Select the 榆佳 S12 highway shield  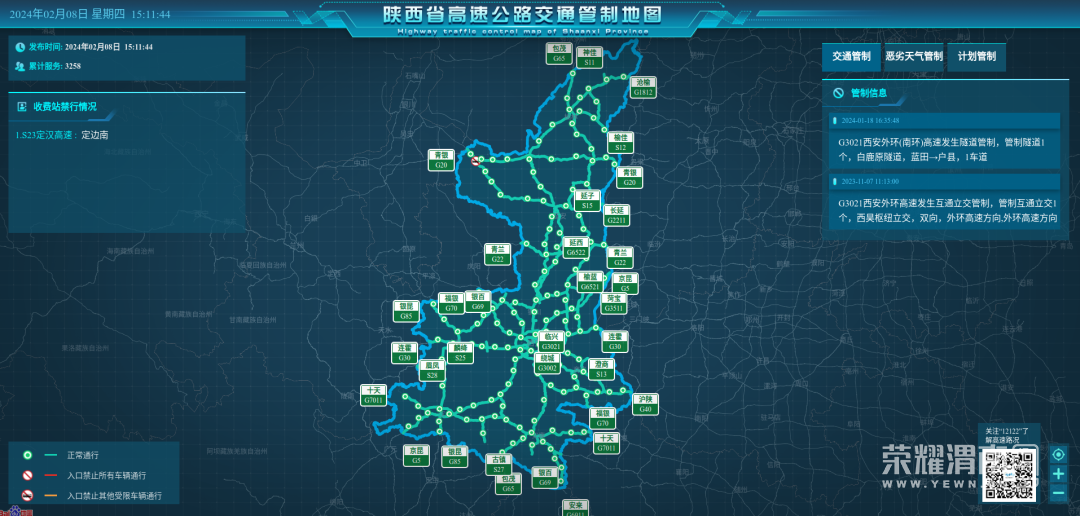[x=620, y=143]
